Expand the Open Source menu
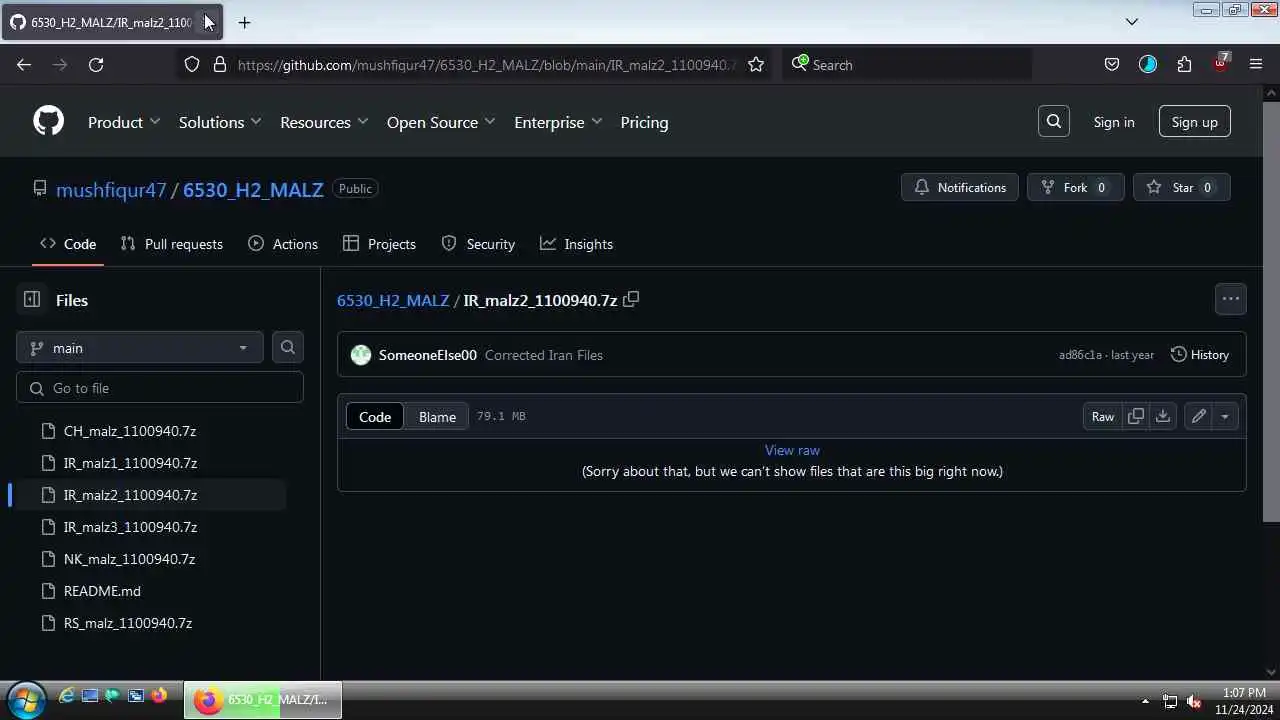1280x720 pixels. (441, 122)
